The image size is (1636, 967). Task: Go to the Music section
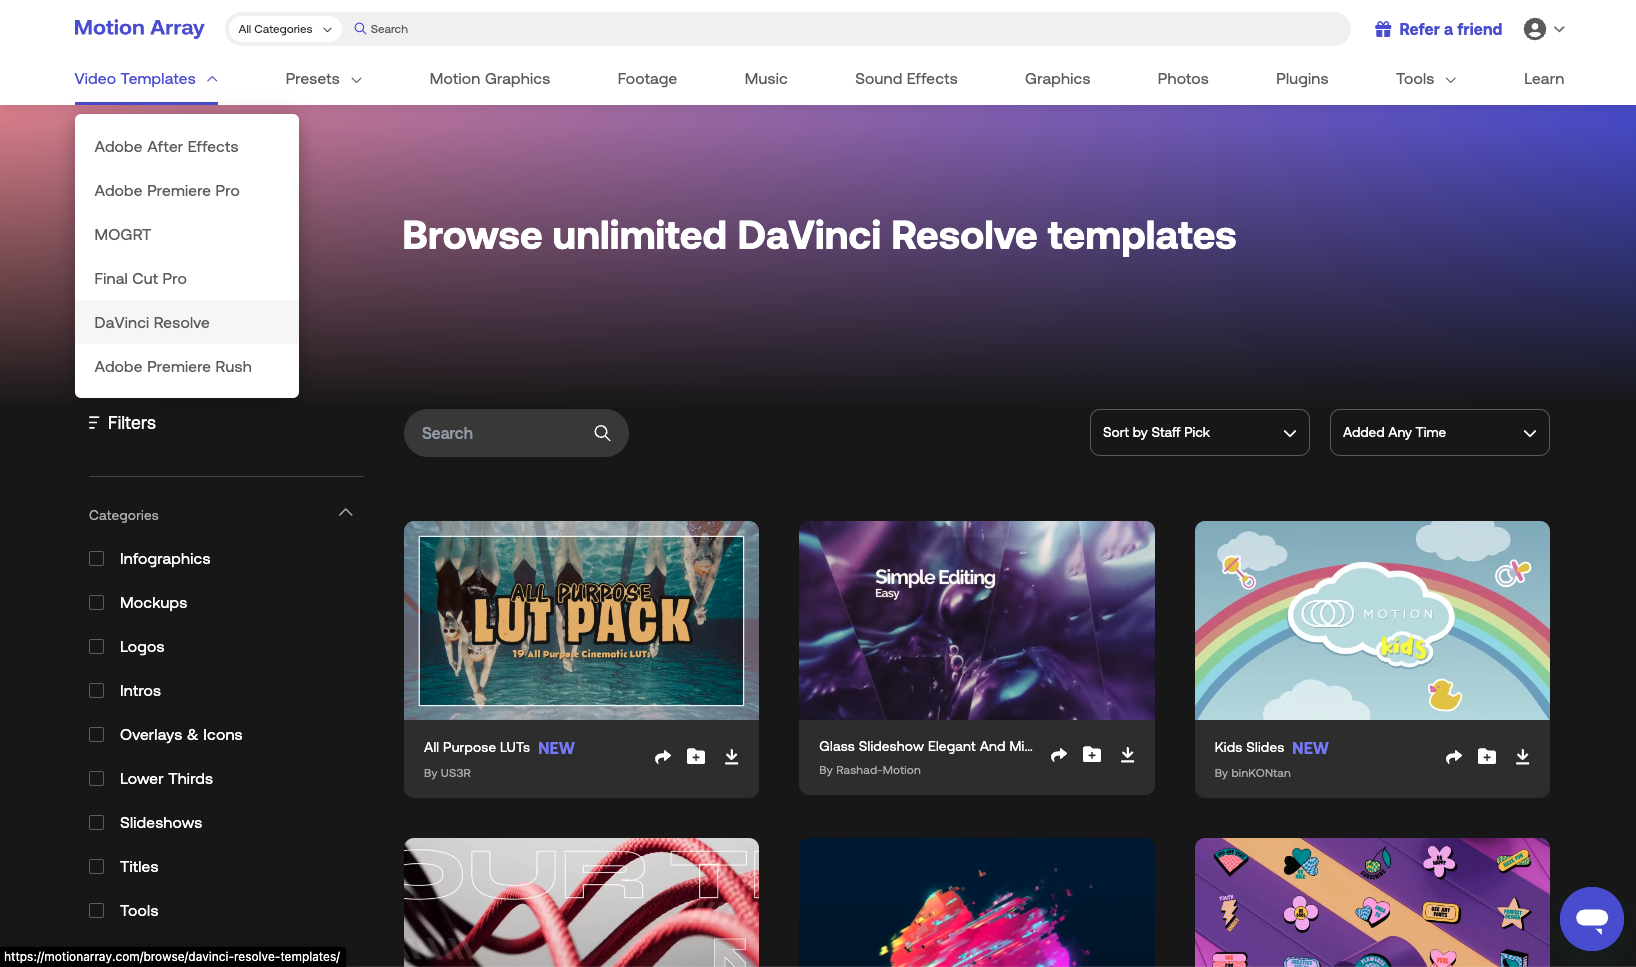[x=766, y=79]
